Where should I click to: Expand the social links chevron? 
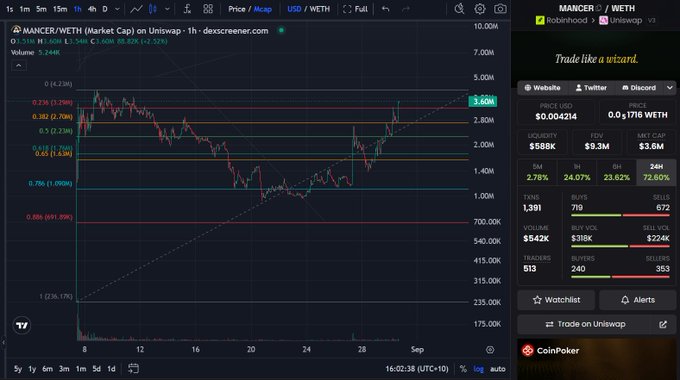click(x=670, y=88)
